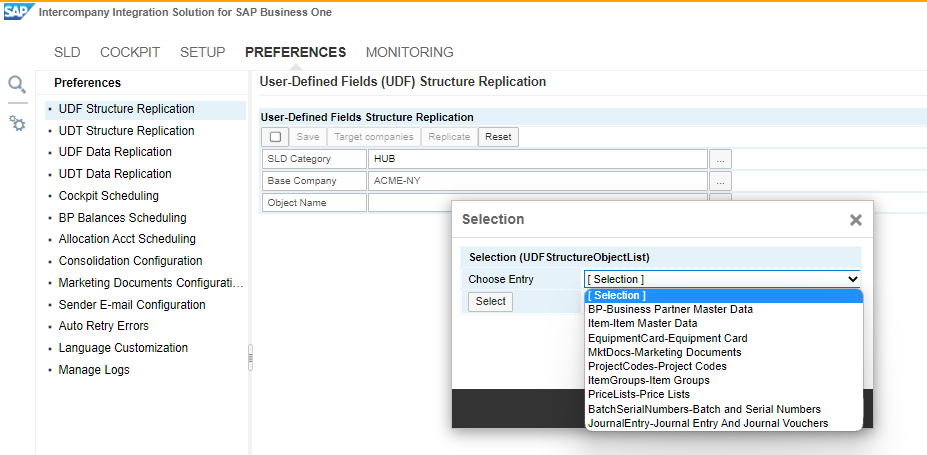Open UDT Structure Replication preference
Image resolution: width=927 pixels, height=455 pixels.
click(x=126, y=131)
